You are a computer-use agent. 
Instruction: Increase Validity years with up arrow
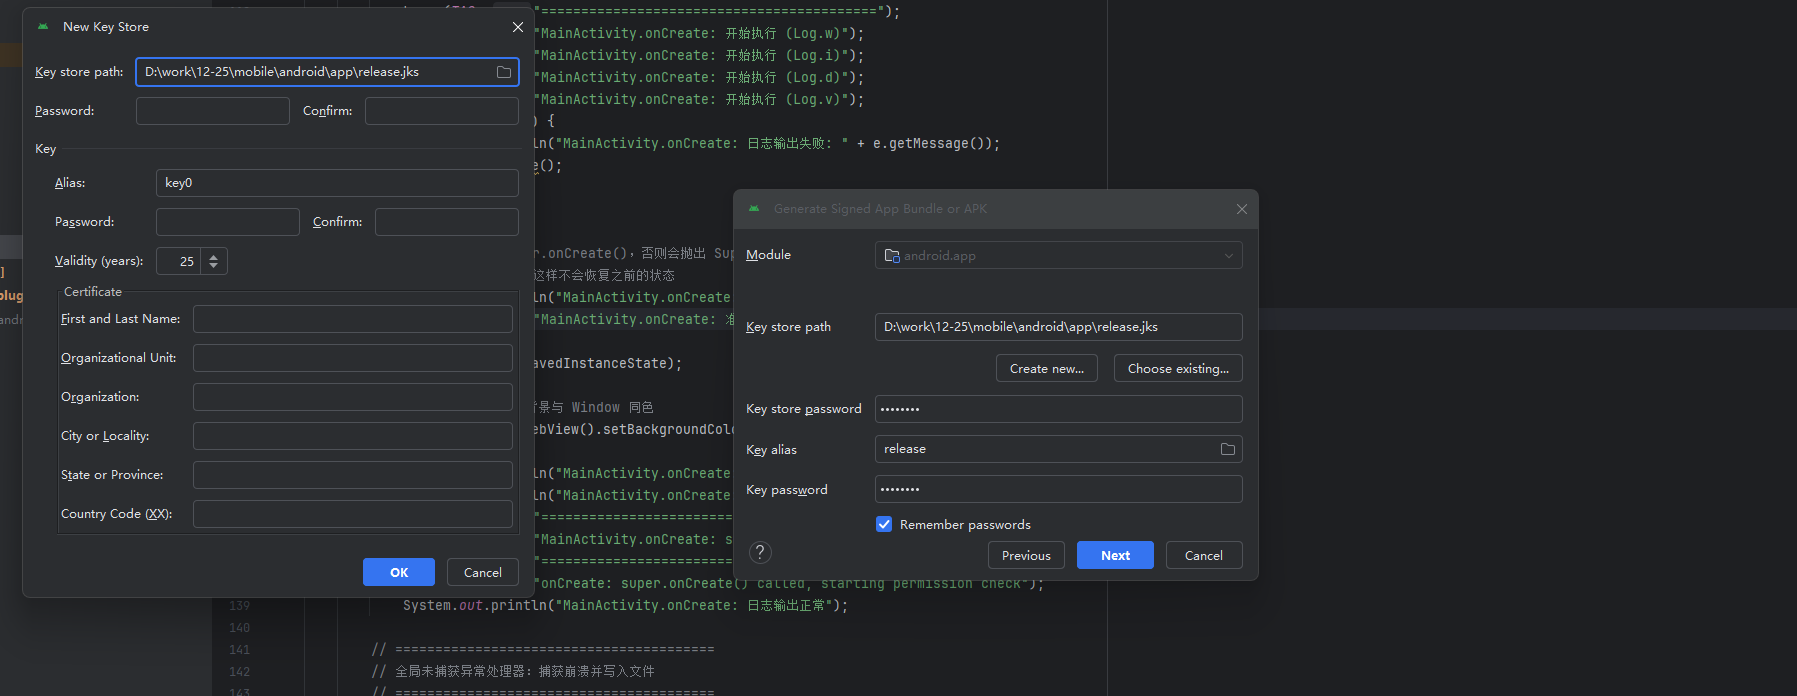(213, 256)
